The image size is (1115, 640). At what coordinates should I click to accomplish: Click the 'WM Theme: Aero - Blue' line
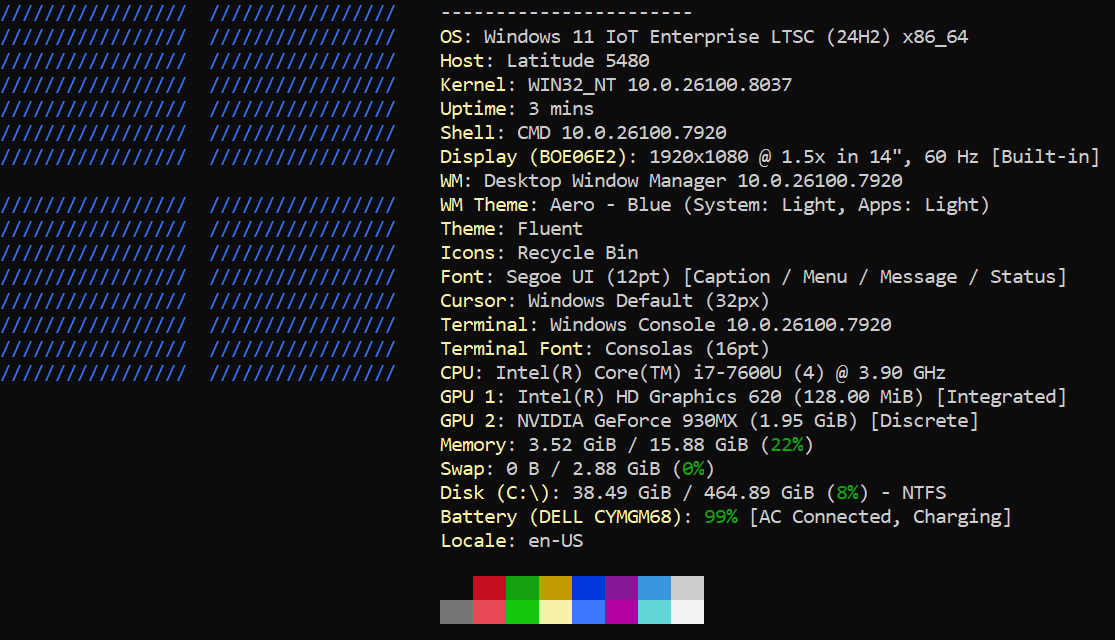tap(715, 206)
